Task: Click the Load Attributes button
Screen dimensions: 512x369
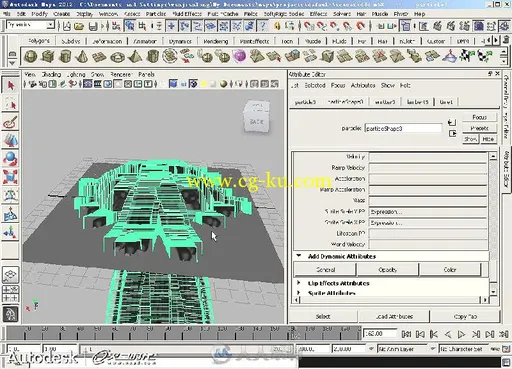Action: (394, 316)
